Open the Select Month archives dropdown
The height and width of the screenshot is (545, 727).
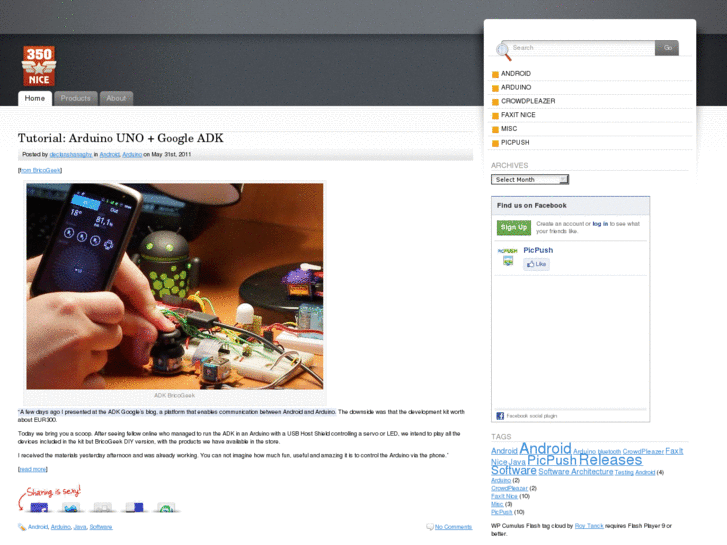click(530, 180)
